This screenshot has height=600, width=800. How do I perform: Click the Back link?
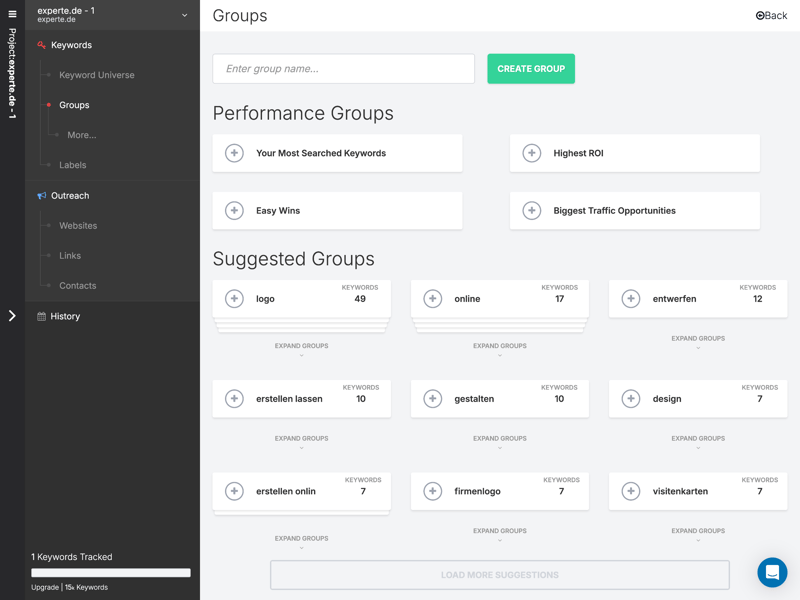(x=771, y=16)
